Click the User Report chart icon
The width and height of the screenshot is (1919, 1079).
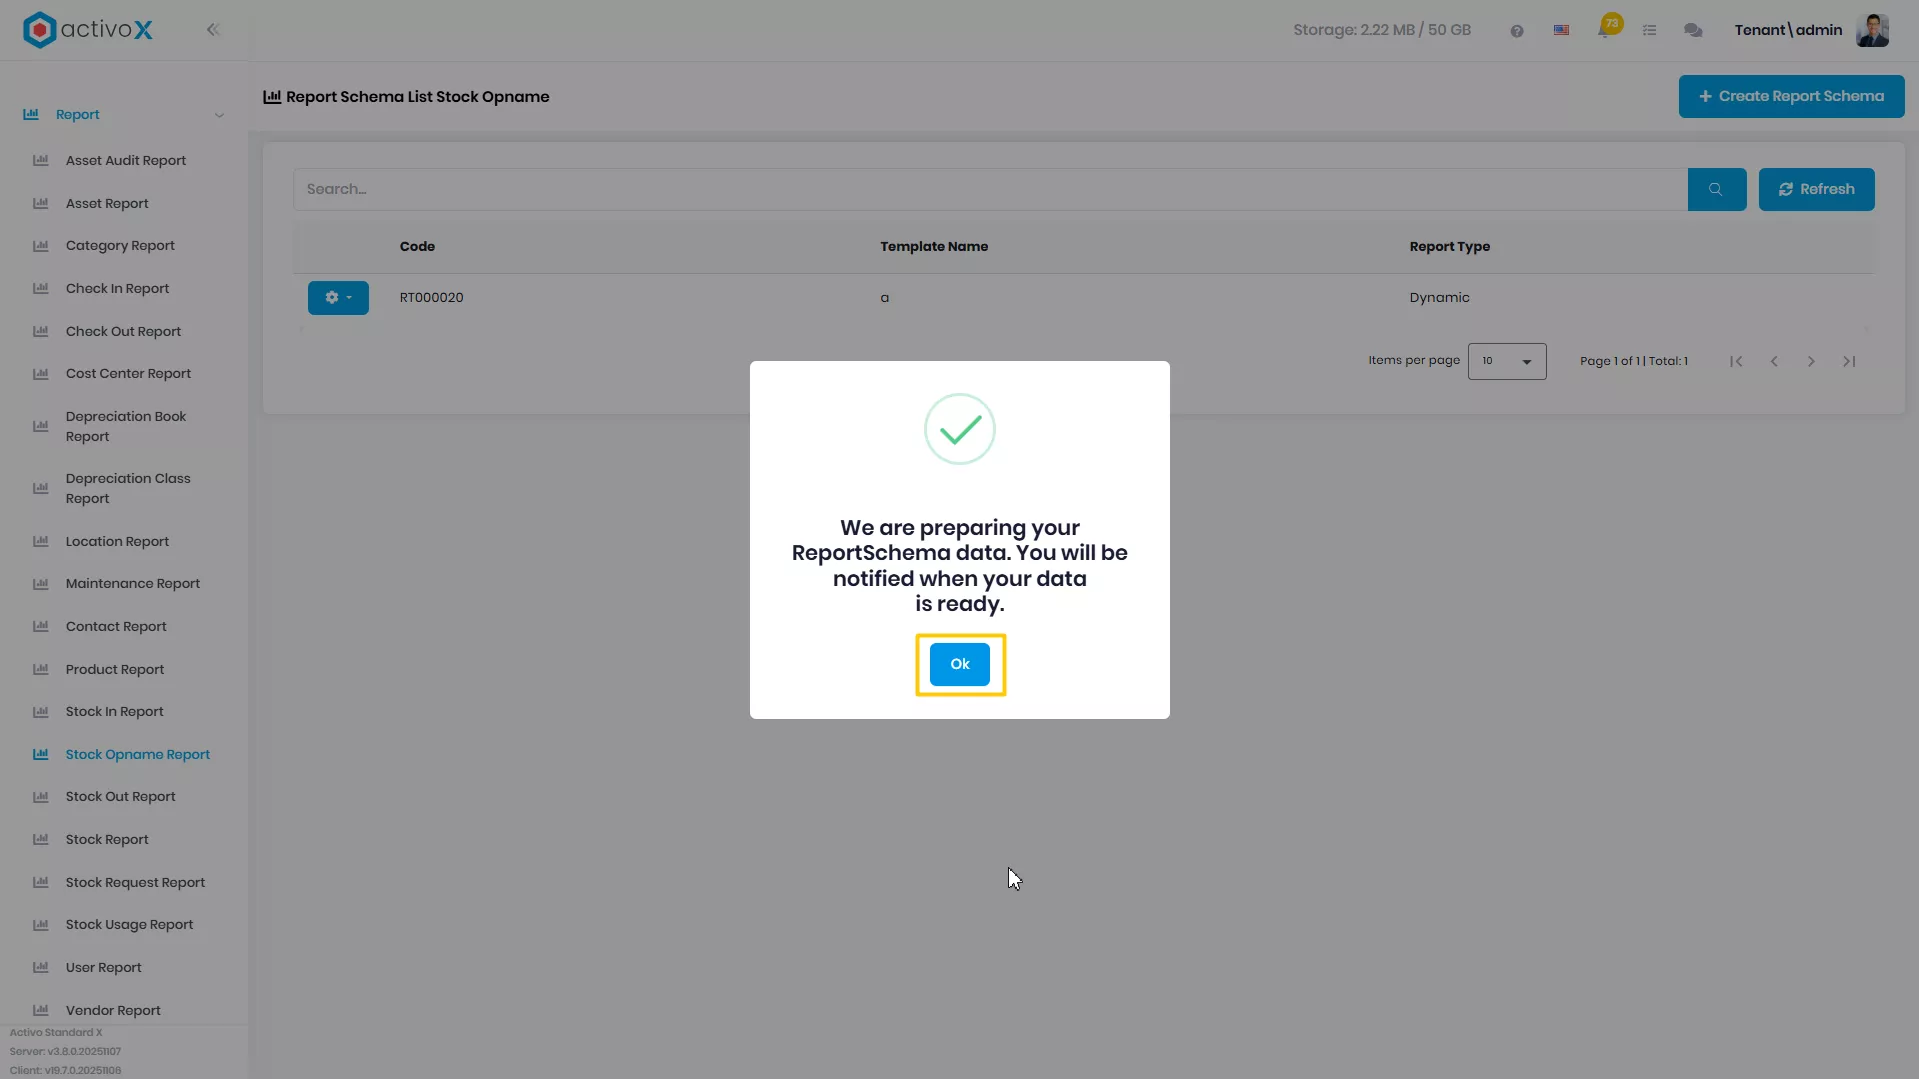[x=41, y=968]
